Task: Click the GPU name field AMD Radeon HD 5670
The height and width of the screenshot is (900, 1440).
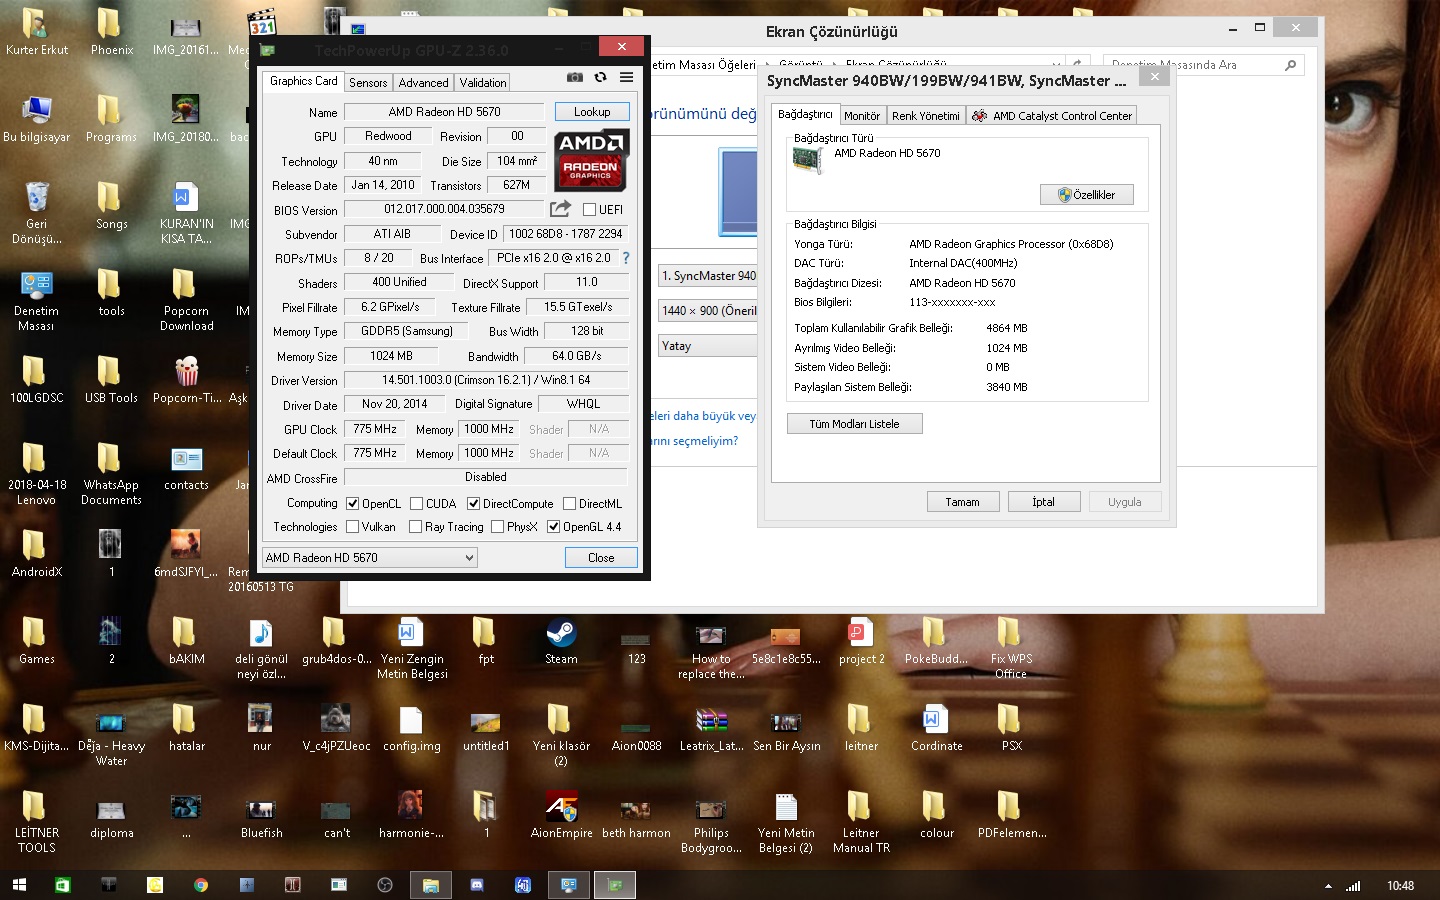Action: click(x=444, y=112)
